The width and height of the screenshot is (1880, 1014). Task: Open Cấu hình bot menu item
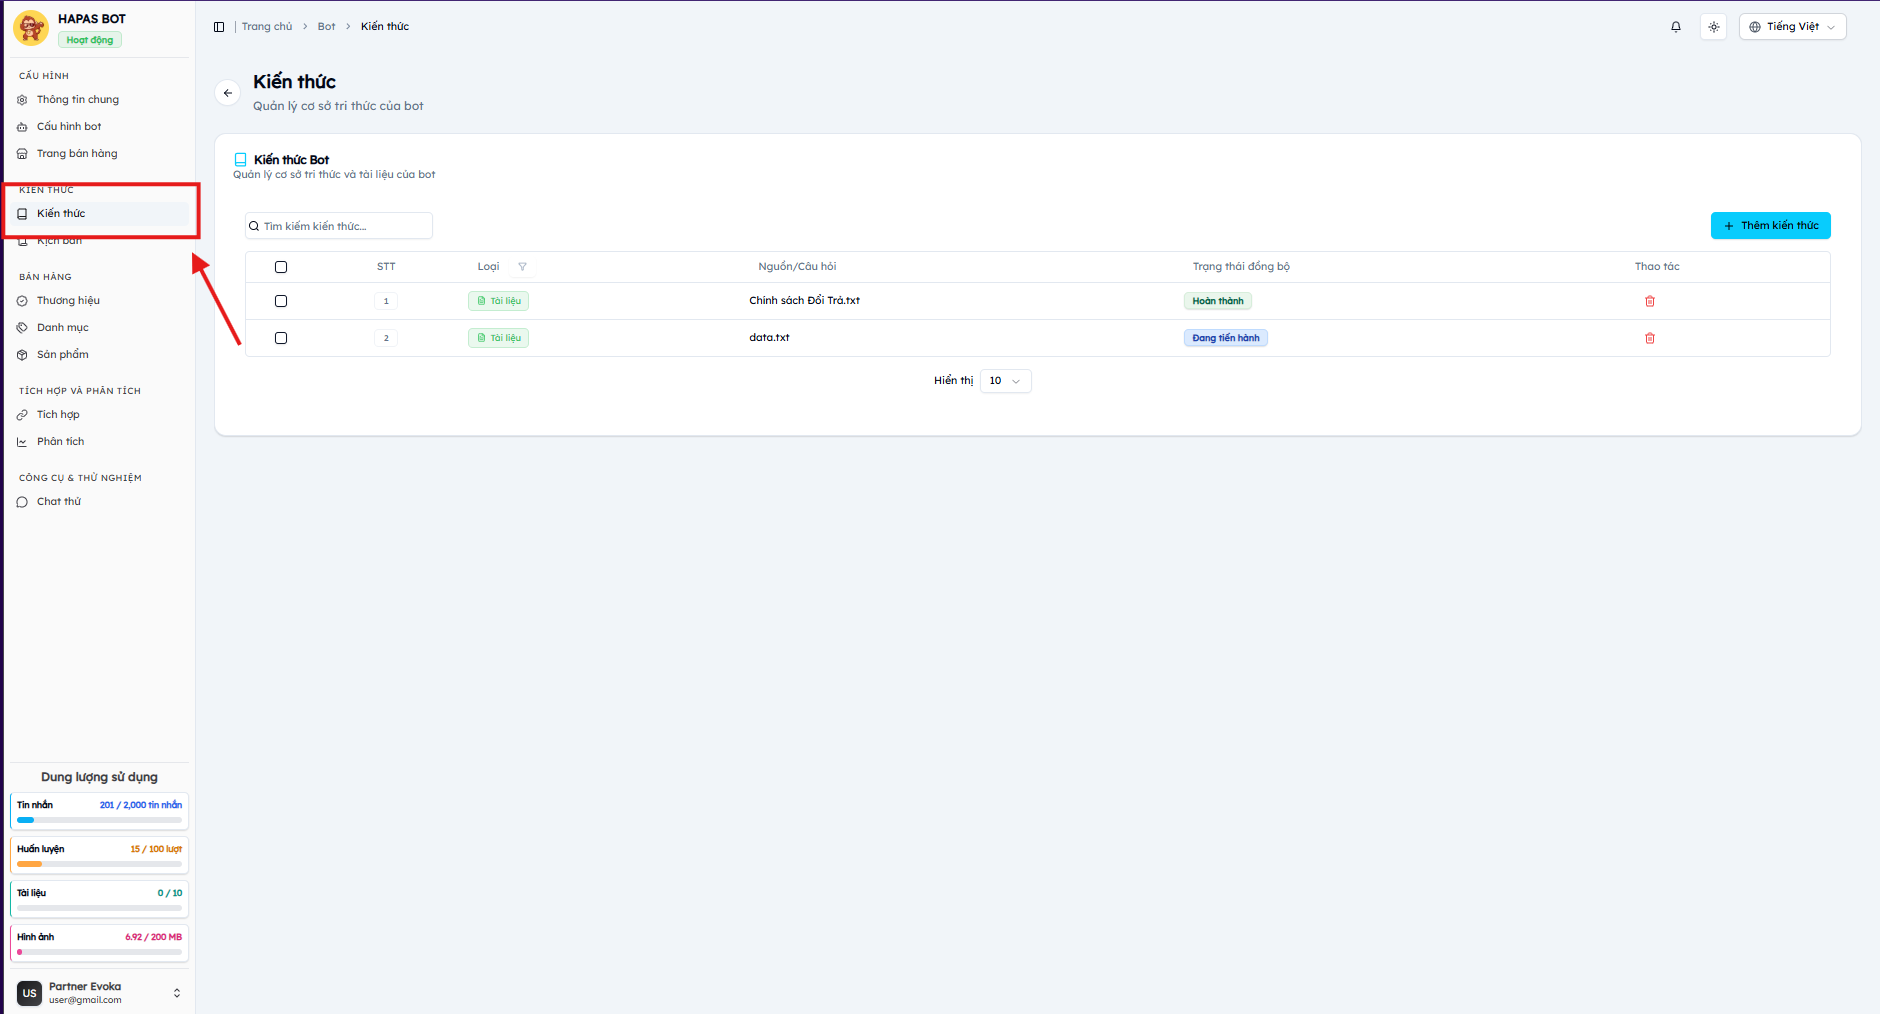point(97,127)
